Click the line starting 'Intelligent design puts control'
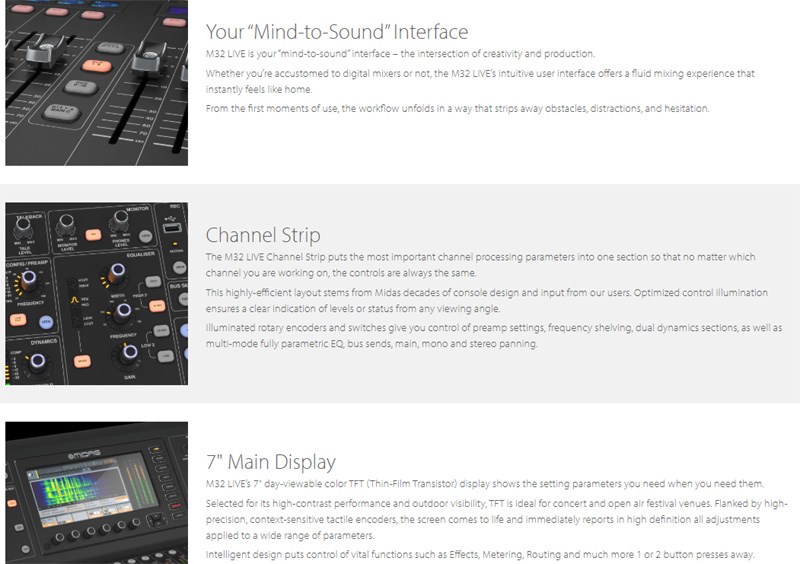800x564 pixels. pyautogui.click(x=480, y=554)
